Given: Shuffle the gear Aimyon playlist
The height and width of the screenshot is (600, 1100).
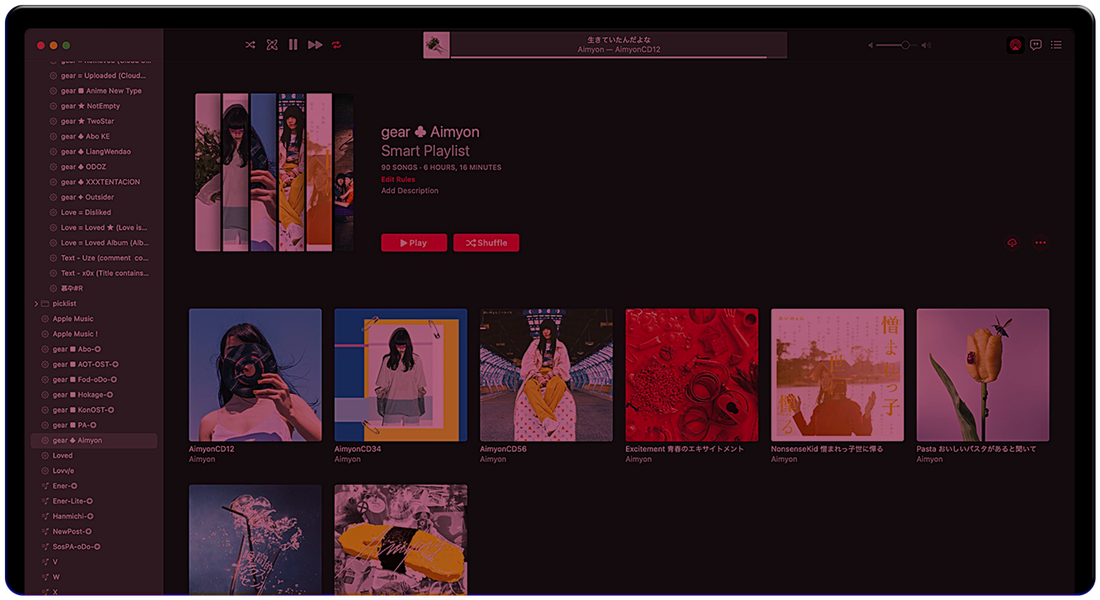Looking at the screenshot, I should tap(486, 243).
